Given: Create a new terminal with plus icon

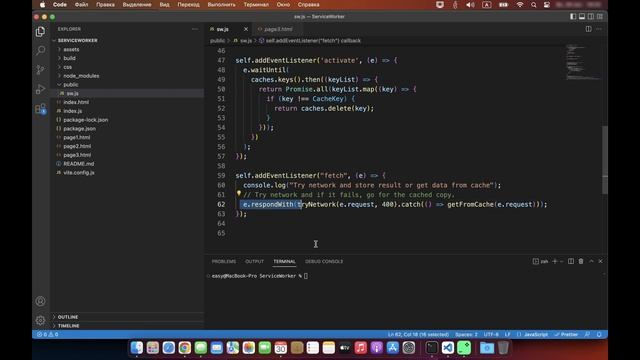Looking at the screenshot, I should point(554,261).
